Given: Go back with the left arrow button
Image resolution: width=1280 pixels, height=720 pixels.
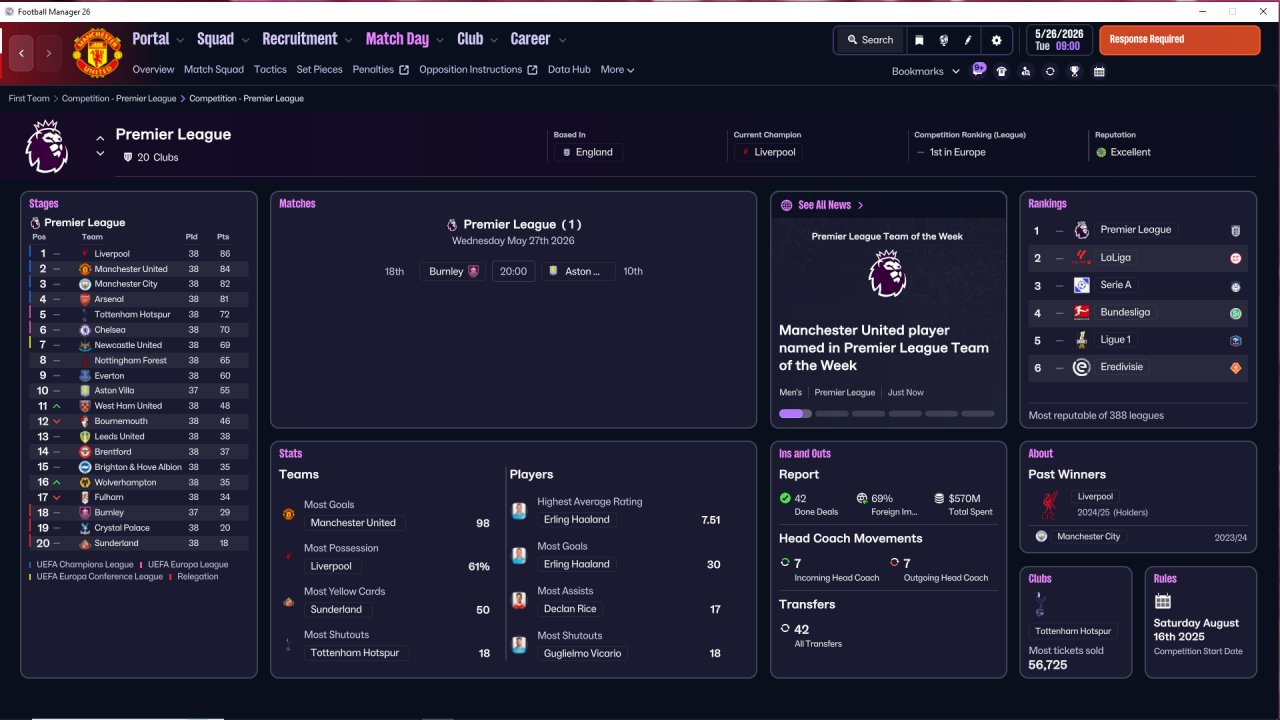Looking at the screenshot, I should click(22, 53).
